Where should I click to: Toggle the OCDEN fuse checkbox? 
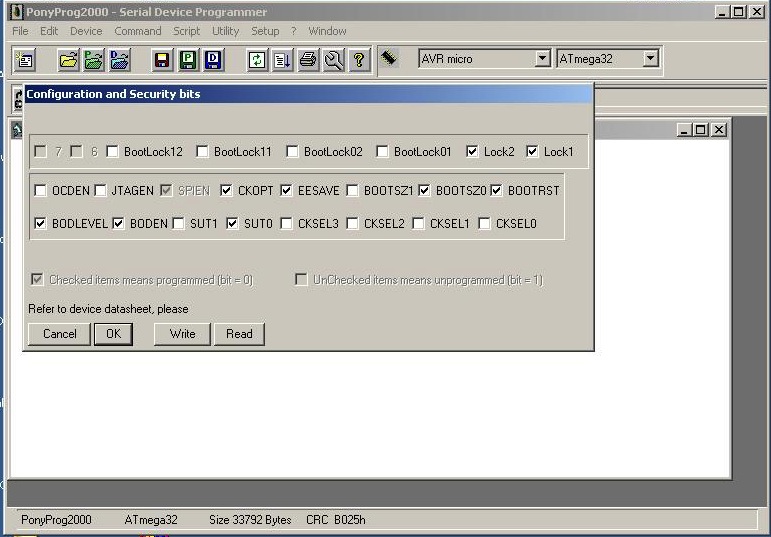coord(40,190)
